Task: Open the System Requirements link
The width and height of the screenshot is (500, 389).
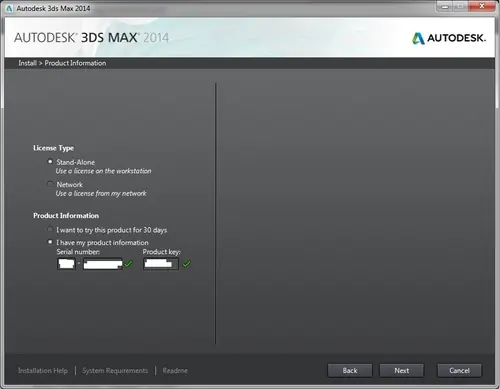Action: 115,371
